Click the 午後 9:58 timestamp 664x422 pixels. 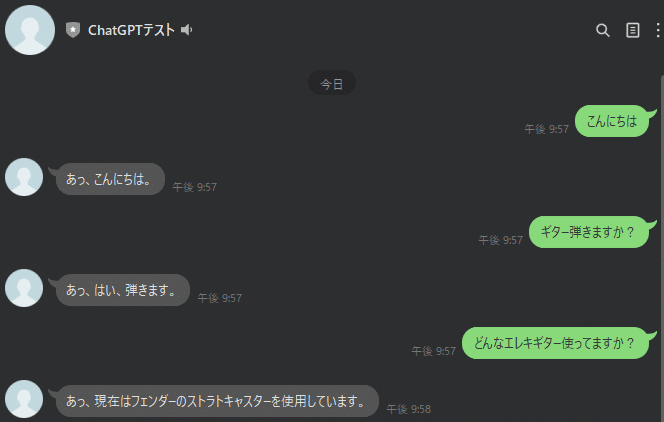(x=409, y=409)
